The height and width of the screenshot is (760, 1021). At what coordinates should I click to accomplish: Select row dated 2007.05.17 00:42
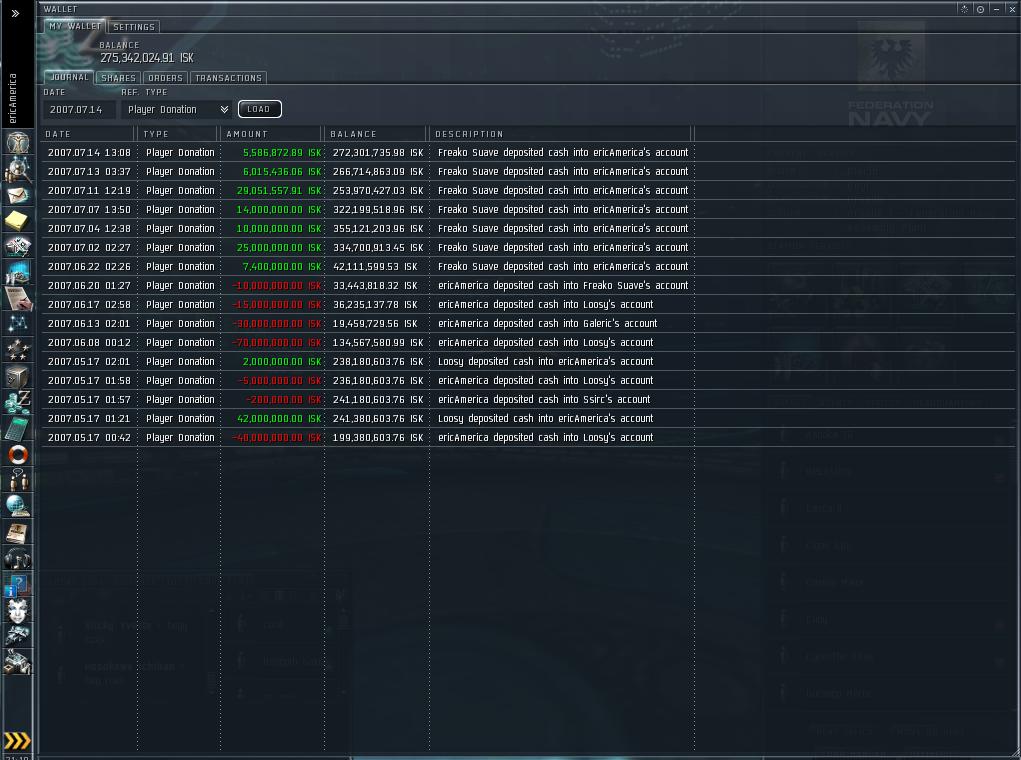(528, 438)
